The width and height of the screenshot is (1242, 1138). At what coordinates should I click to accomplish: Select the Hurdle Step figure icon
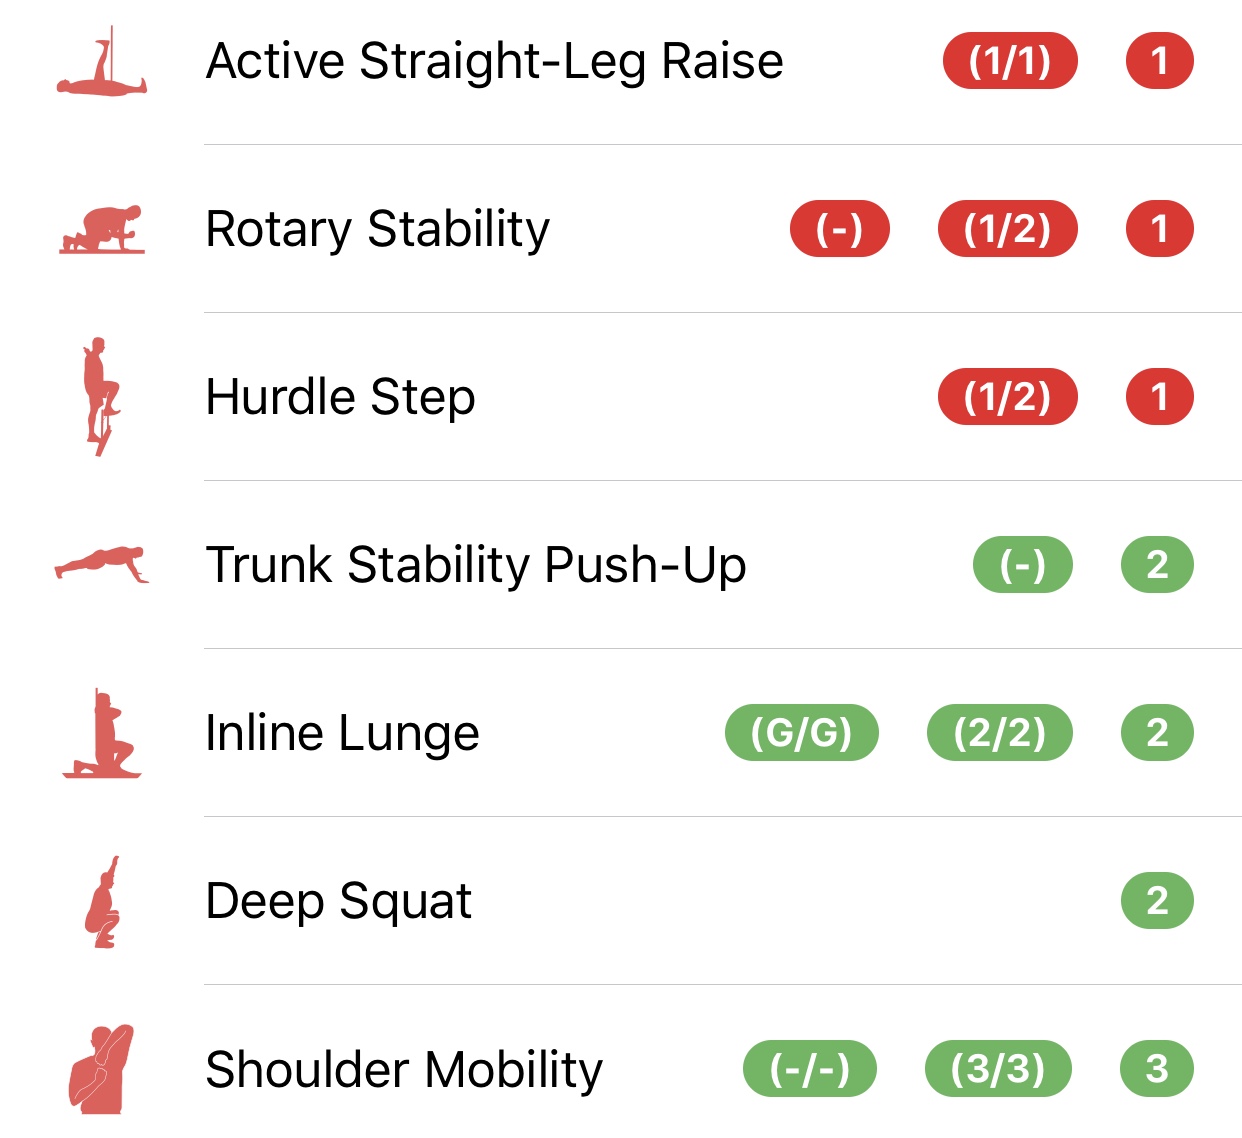(x=99, y=396)
